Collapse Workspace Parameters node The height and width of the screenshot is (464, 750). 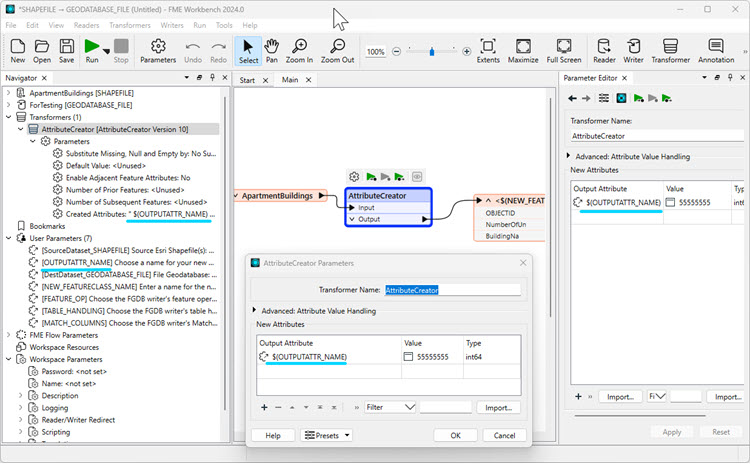coord(8,359)
